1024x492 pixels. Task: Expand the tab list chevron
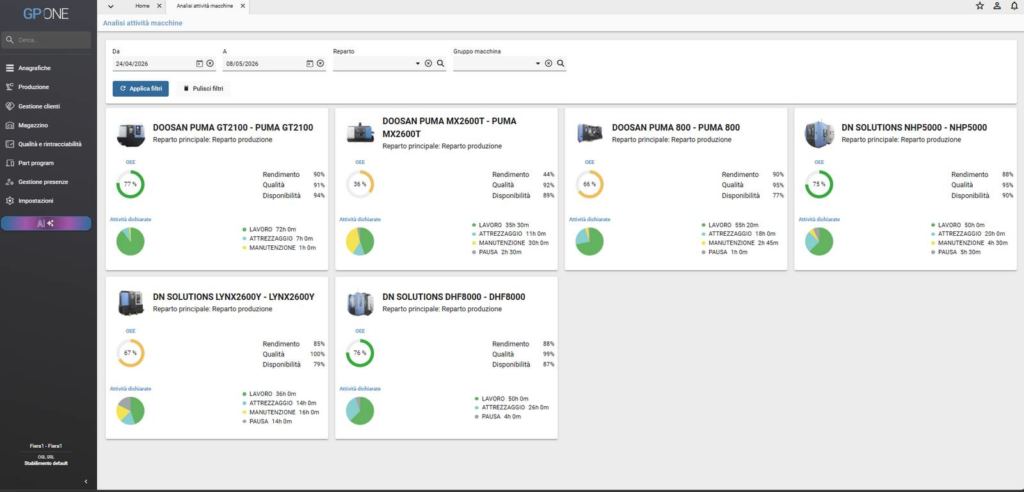(x=110, y=6)
